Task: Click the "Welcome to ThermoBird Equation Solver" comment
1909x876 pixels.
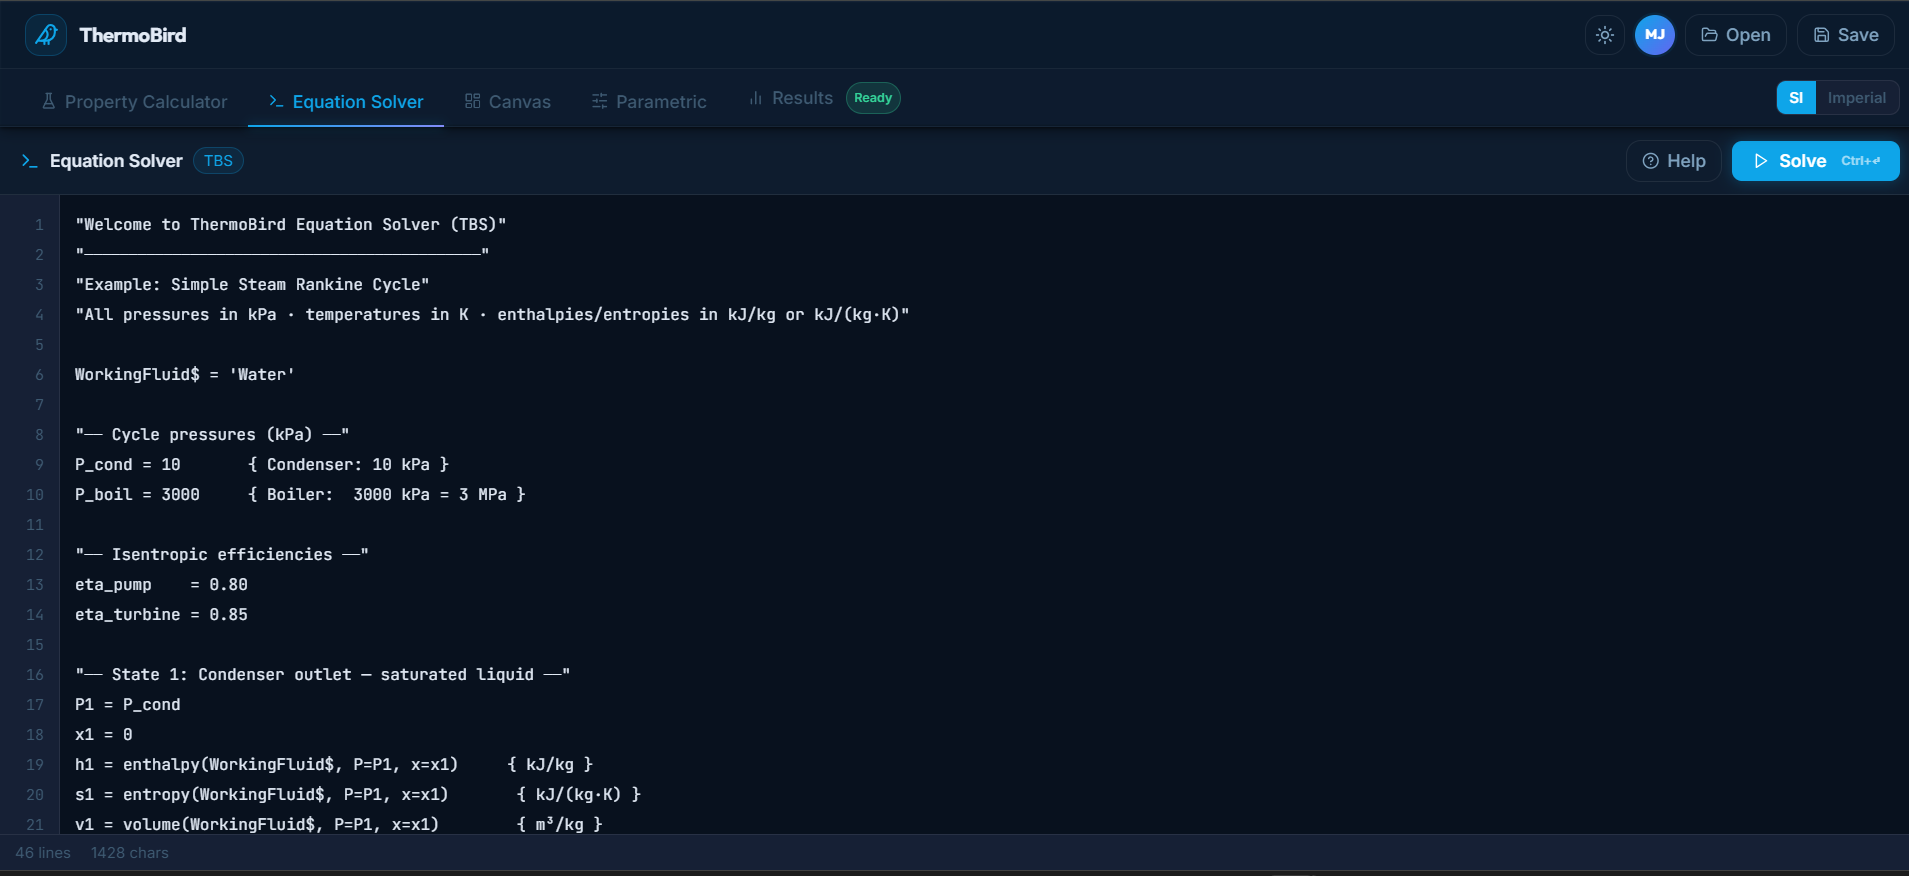Action: [x=291, y=224]
